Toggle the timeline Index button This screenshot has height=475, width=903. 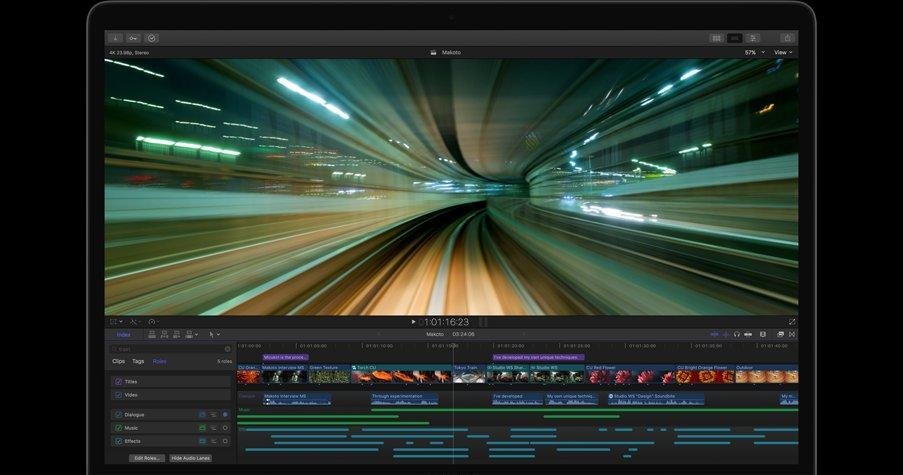click(124, 335)
